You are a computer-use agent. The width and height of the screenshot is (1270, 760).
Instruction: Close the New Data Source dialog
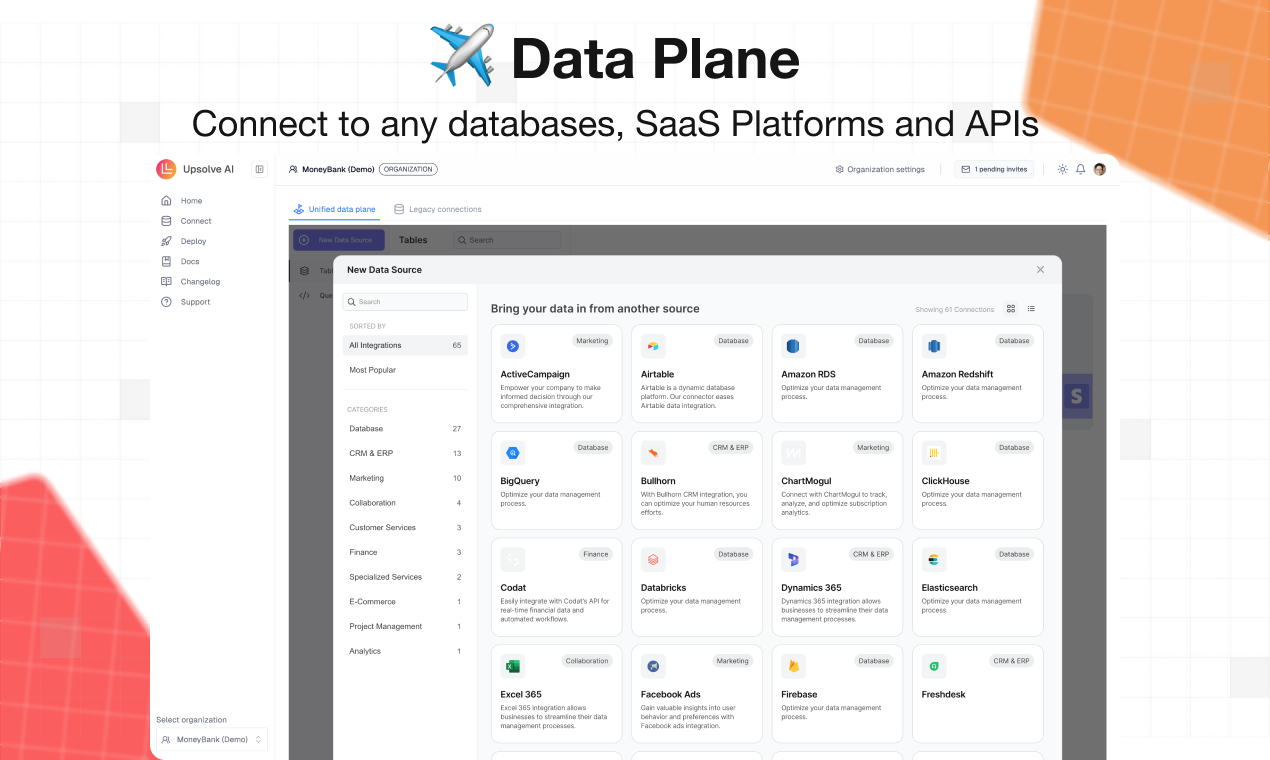(x=1040, y=269)
